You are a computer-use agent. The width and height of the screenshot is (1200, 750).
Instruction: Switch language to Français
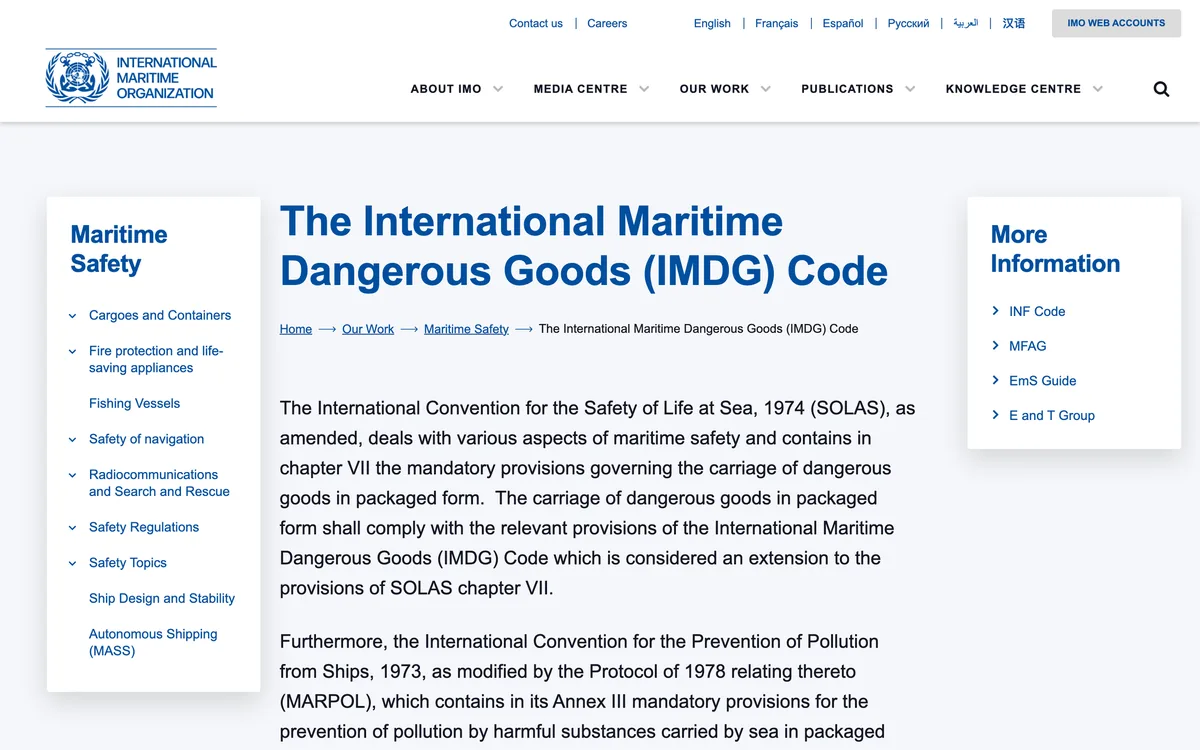click(x=777, y=23)
